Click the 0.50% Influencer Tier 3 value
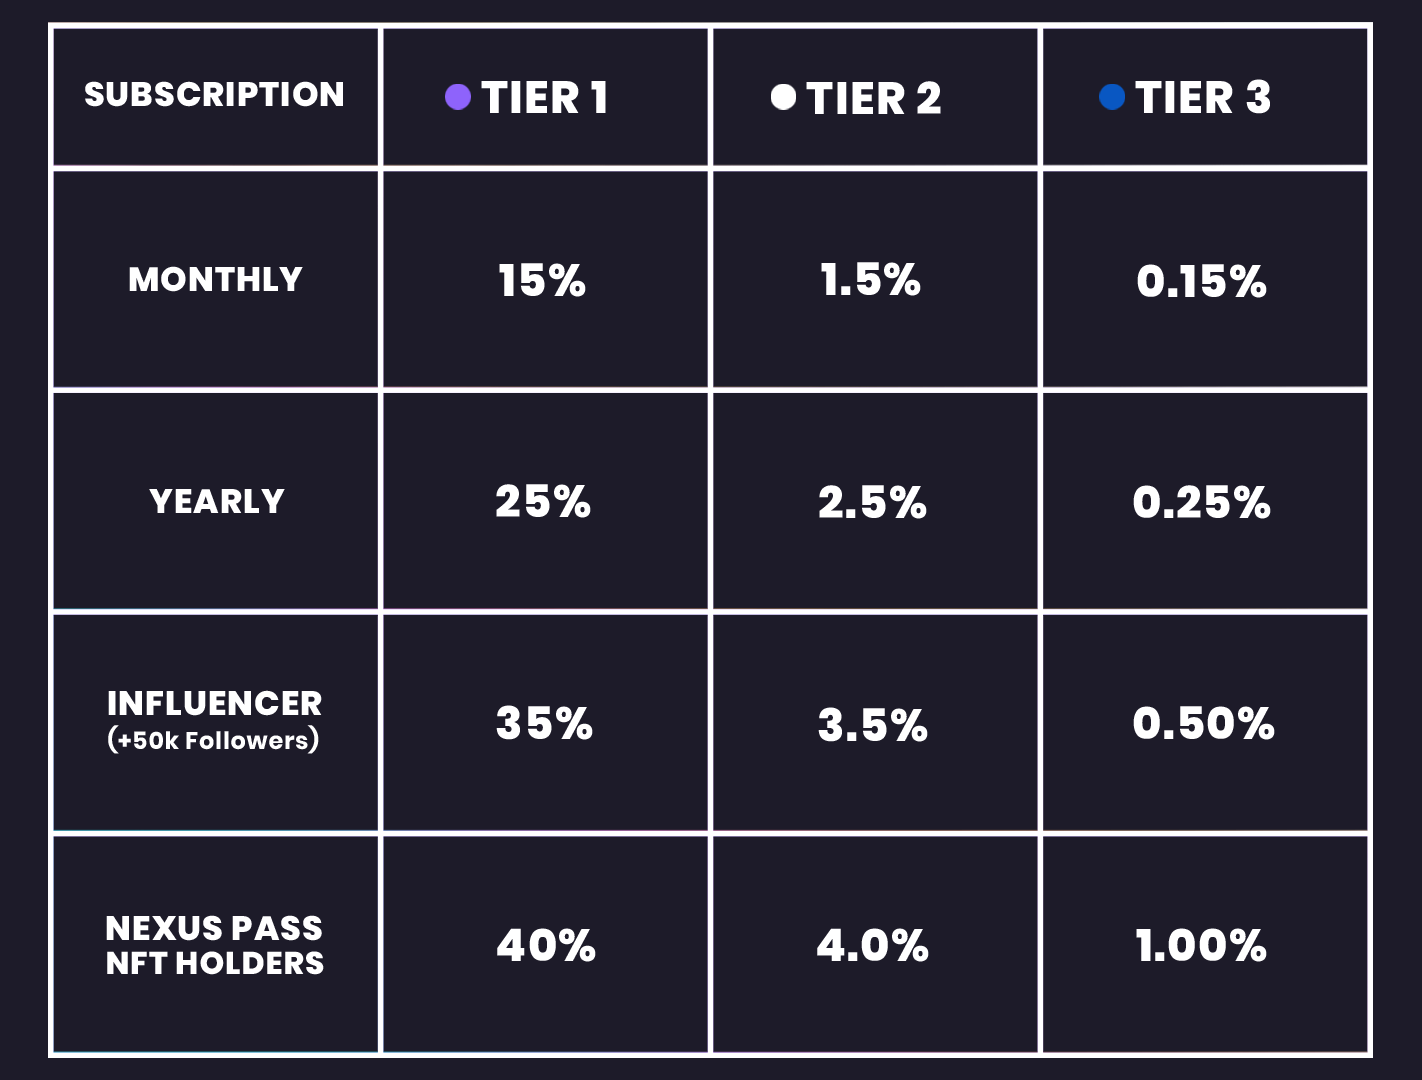Viewport: 1422px width, 1080px height. (1203, 724)
